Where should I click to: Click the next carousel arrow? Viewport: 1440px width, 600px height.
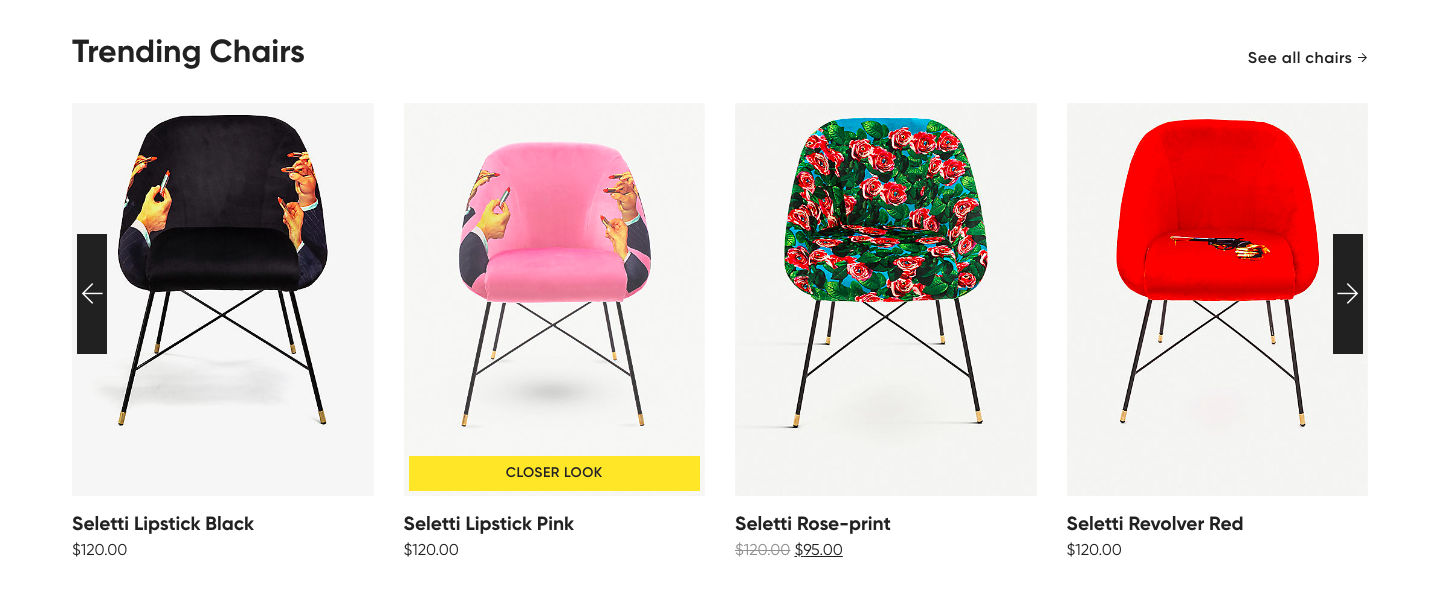tap(1348, 294)
